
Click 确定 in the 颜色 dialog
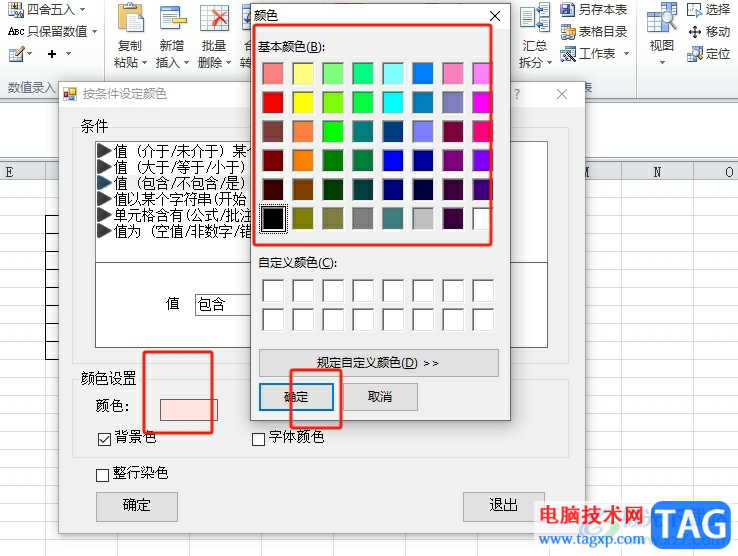point(297,397)
